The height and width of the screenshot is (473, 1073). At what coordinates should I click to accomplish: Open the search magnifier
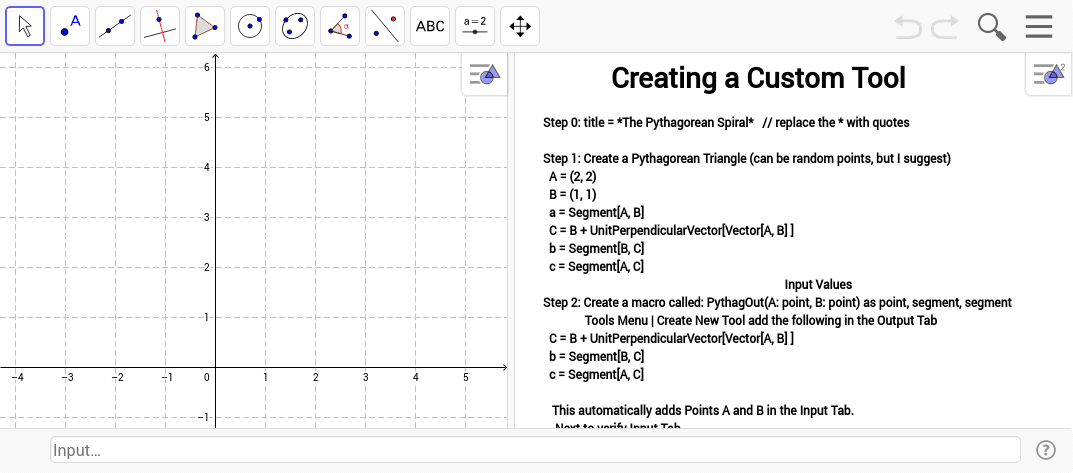click(x=991, y=27)
